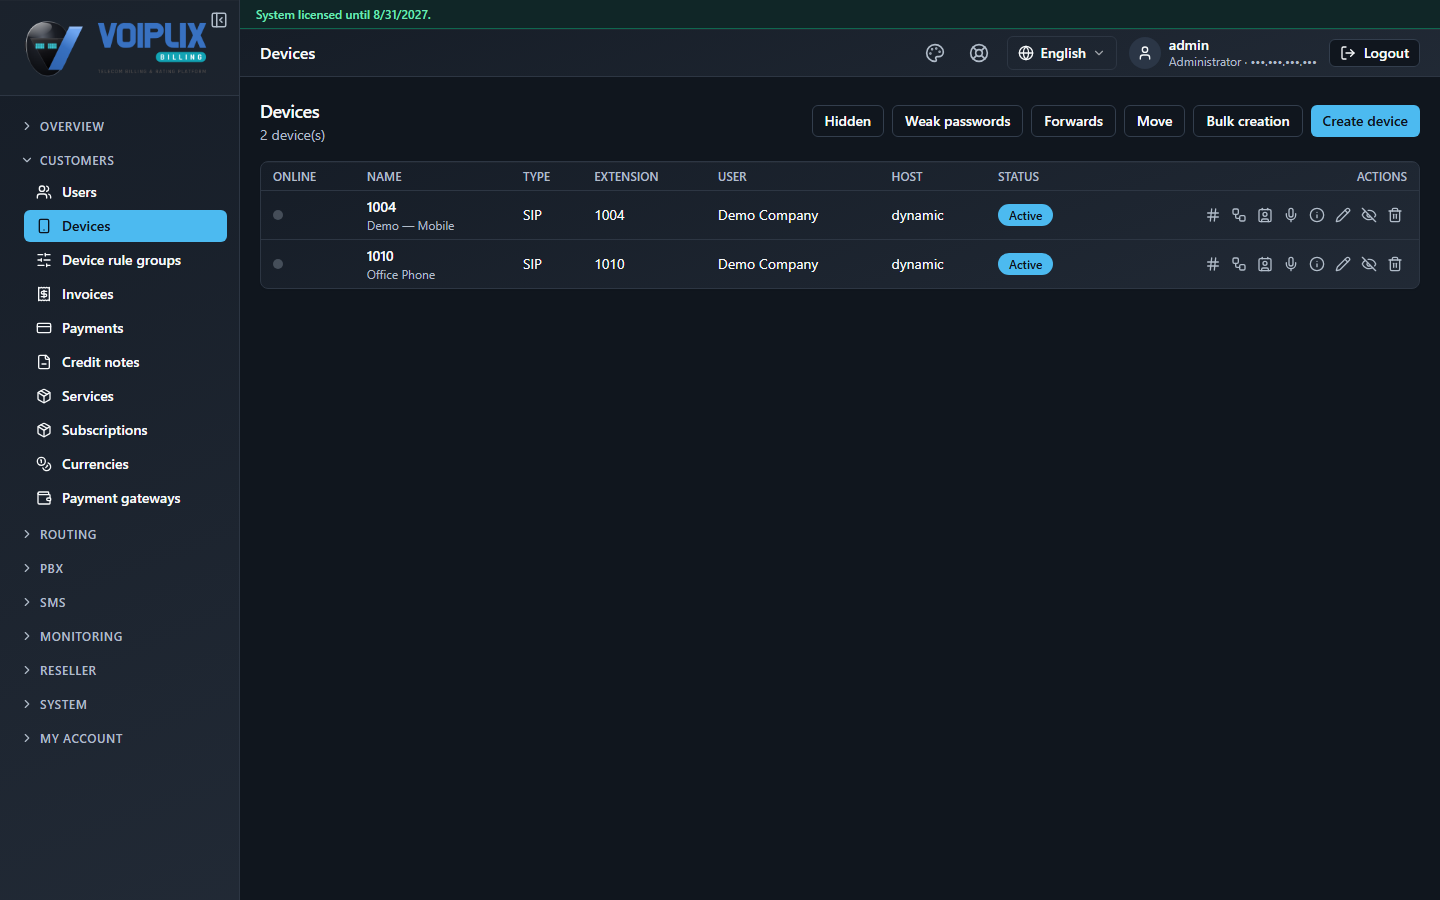
Task: Open the admin user profile
Action: [1223, 53]
